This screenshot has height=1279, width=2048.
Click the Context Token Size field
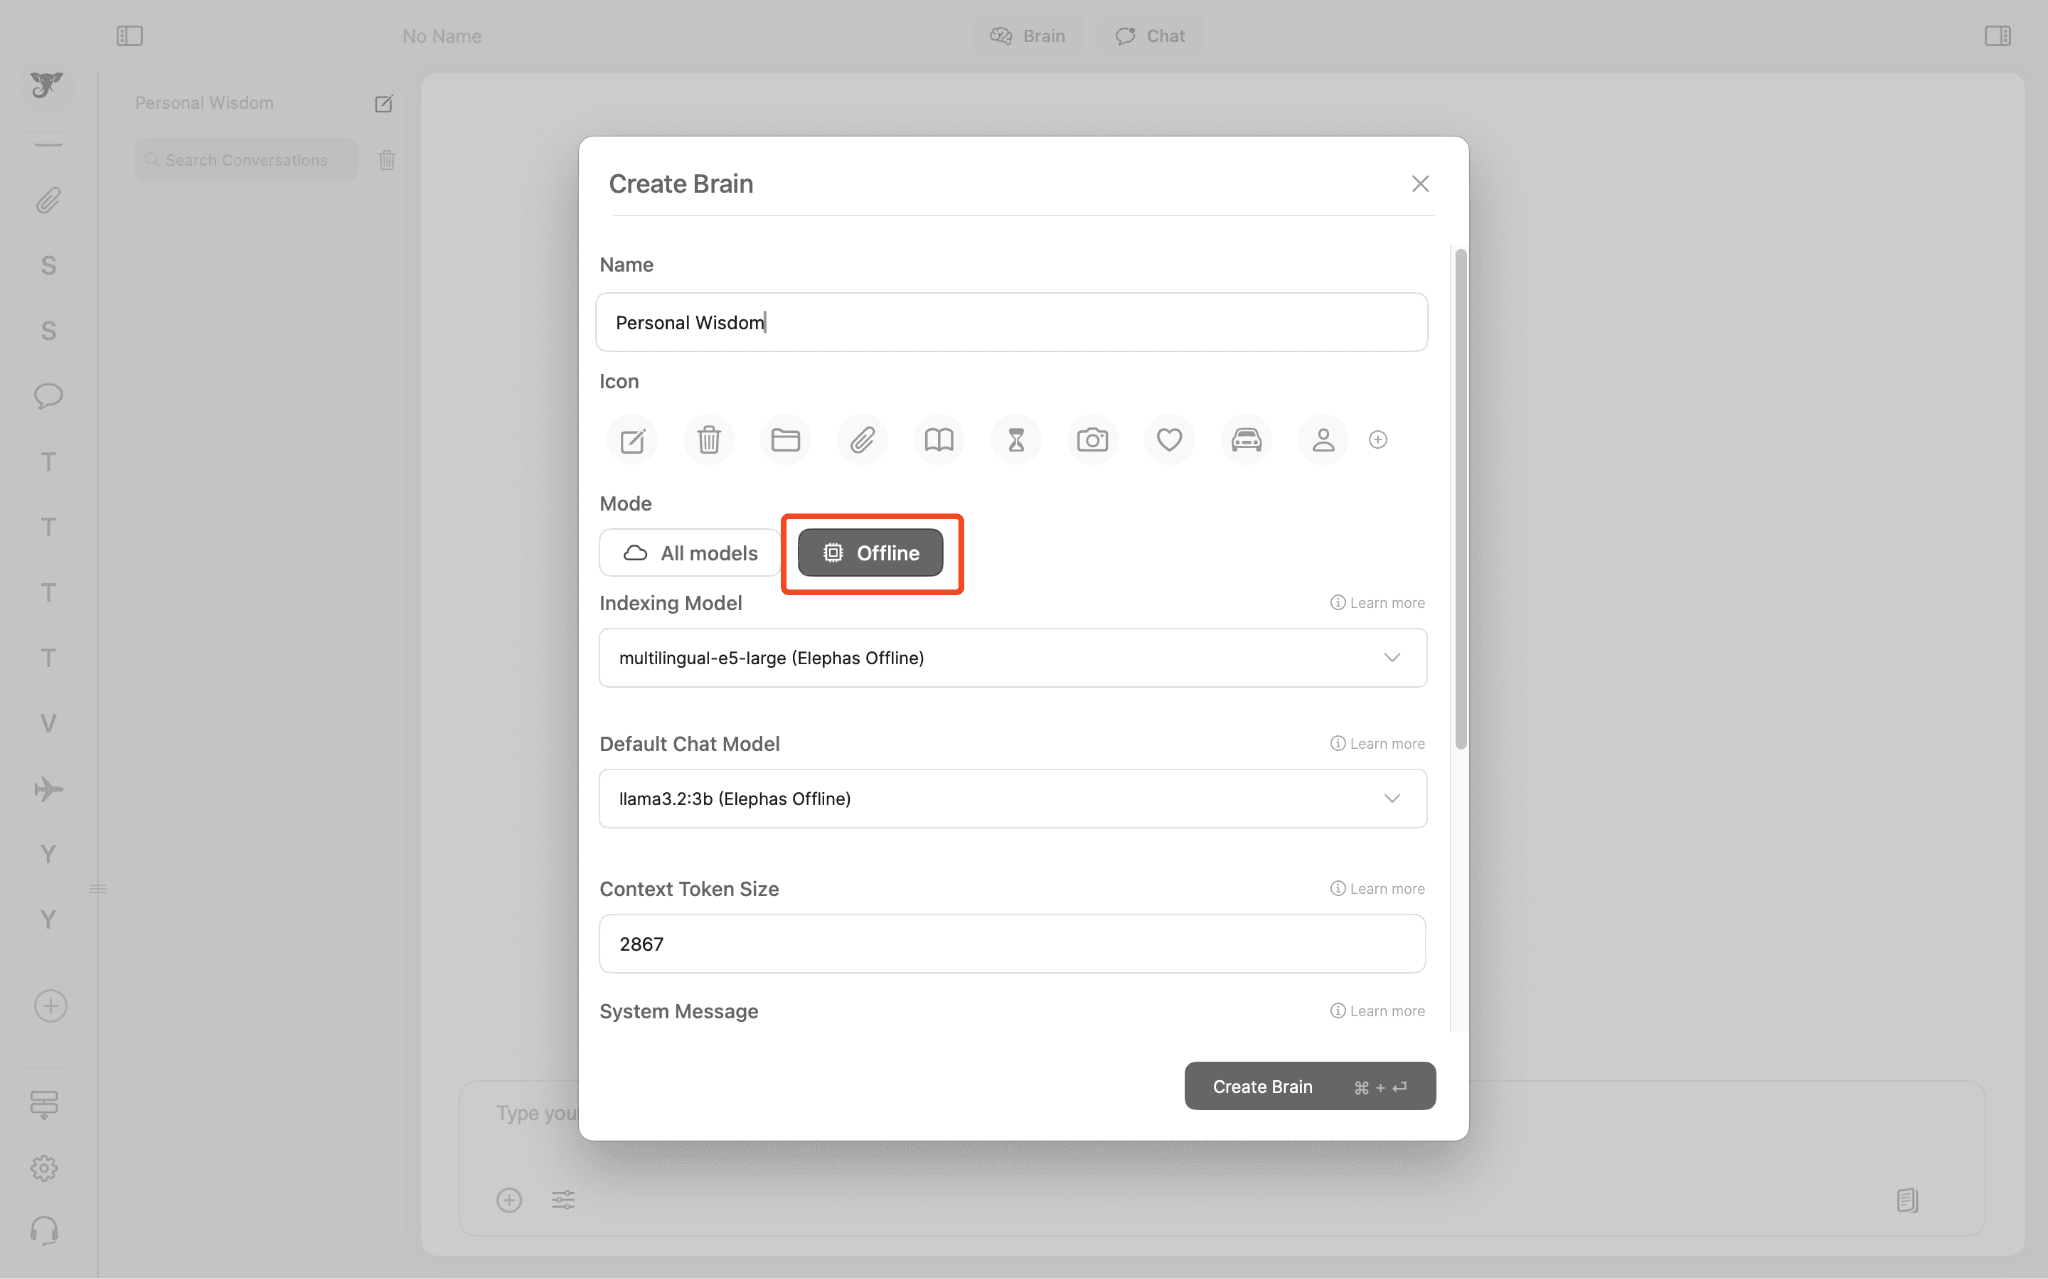pyautogui.click(x=1012, y=944)
